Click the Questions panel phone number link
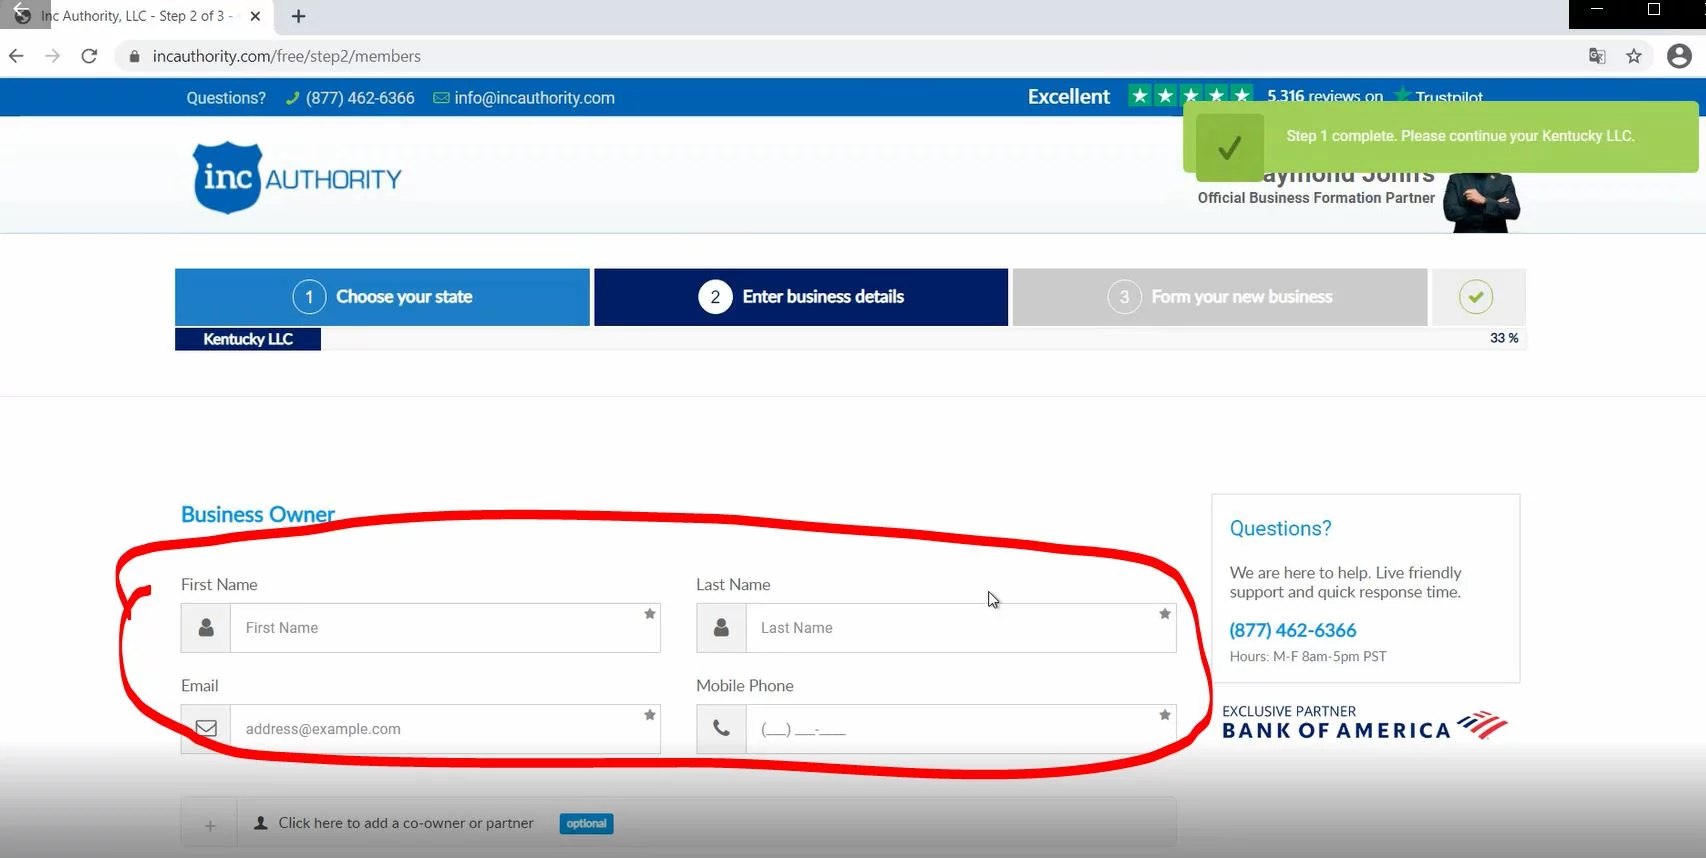This screenshot has width=1706, height=858. (1292, 630)
